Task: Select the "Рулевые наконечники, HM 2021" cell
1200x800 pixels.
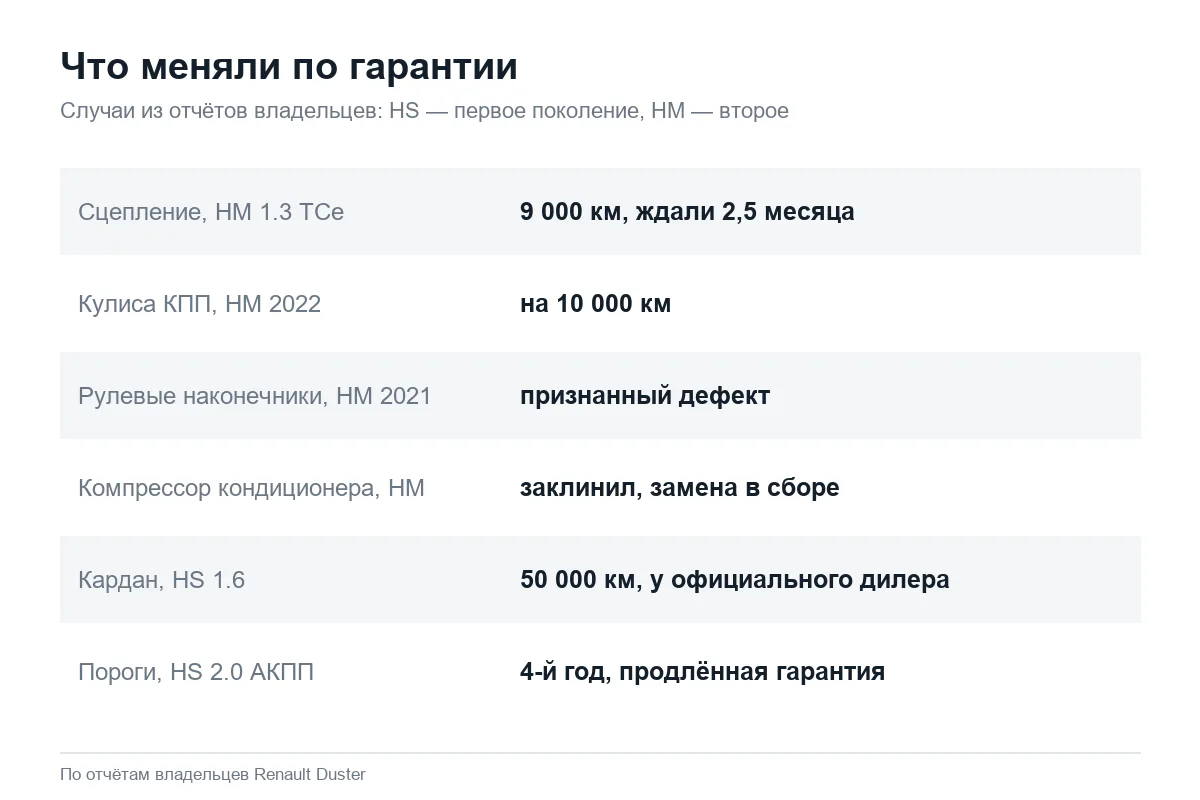Action: tap(254, 396)
